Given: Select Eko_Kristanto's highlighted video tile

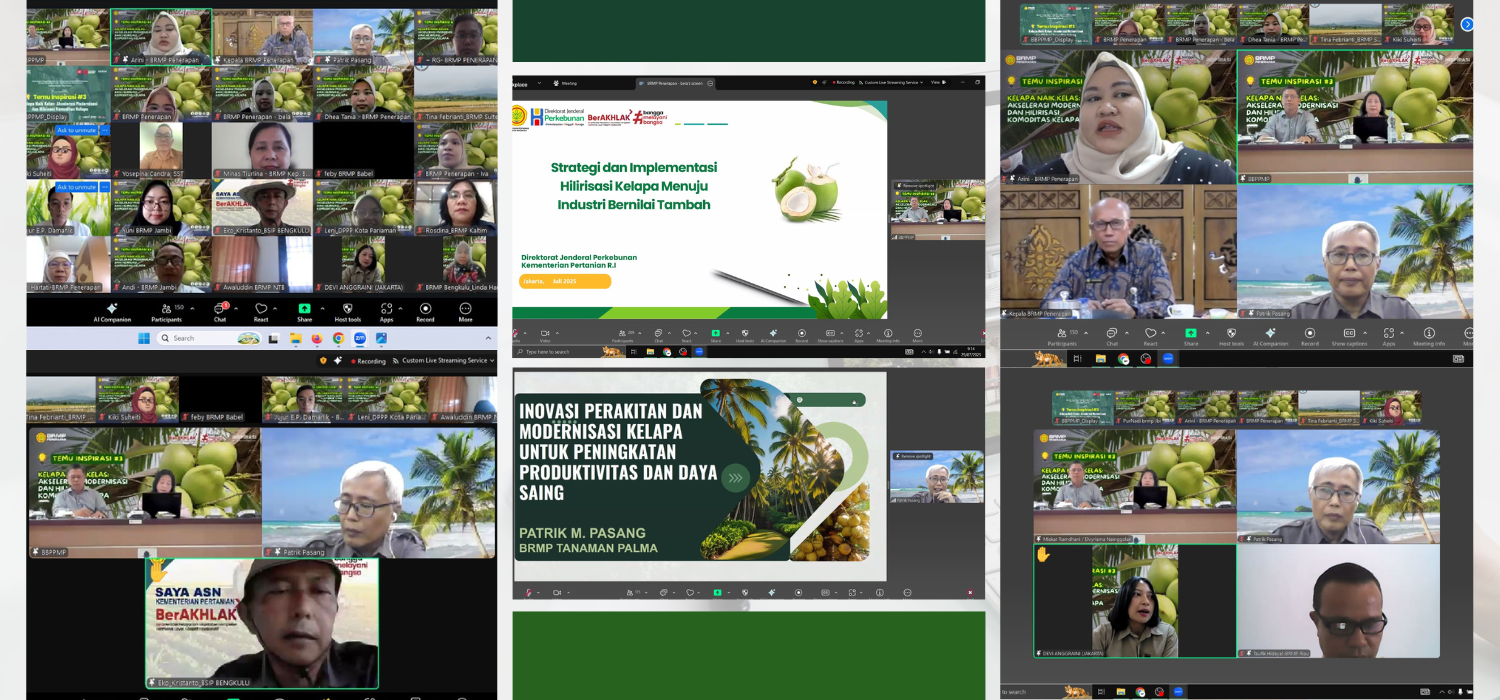Looking at the screenshot, I should click(262, 622).
